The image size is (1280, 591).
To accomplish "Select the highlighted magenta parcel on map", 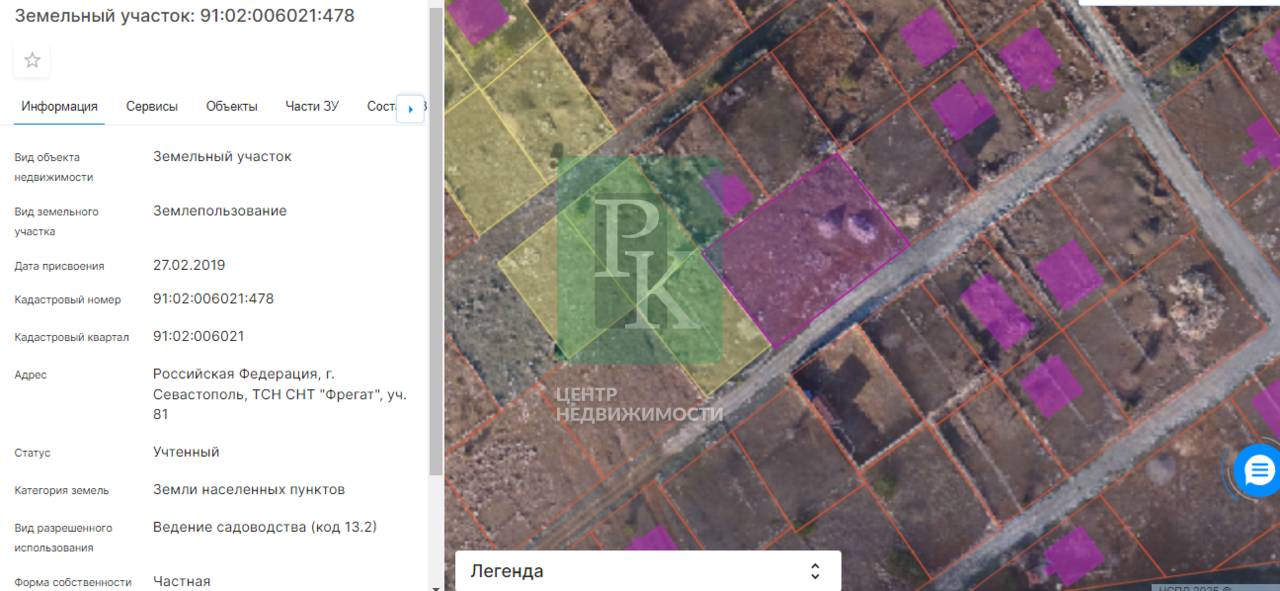I will (805, 250).
